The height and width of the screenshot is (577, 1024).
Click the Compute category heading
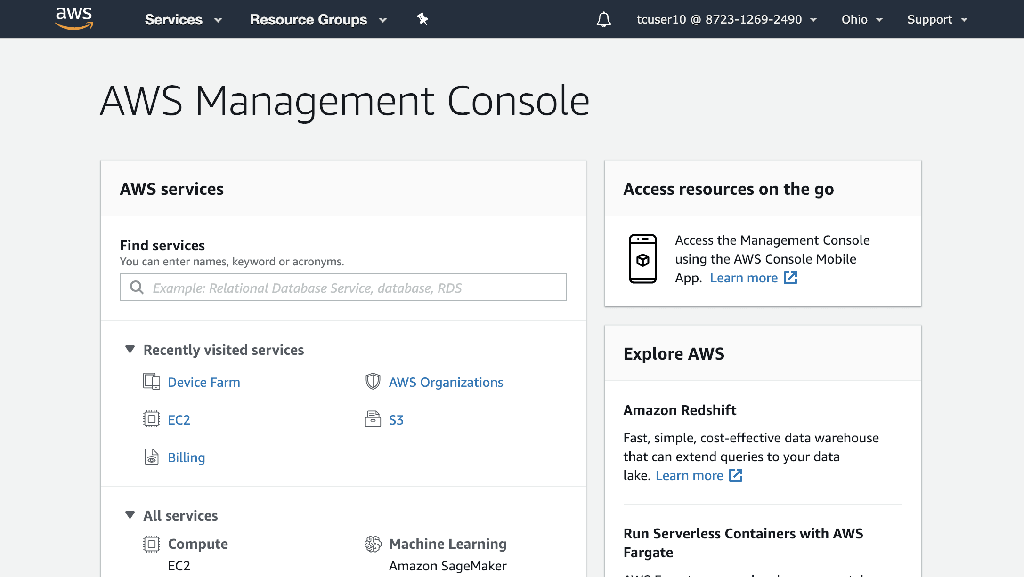pos(198,544)
